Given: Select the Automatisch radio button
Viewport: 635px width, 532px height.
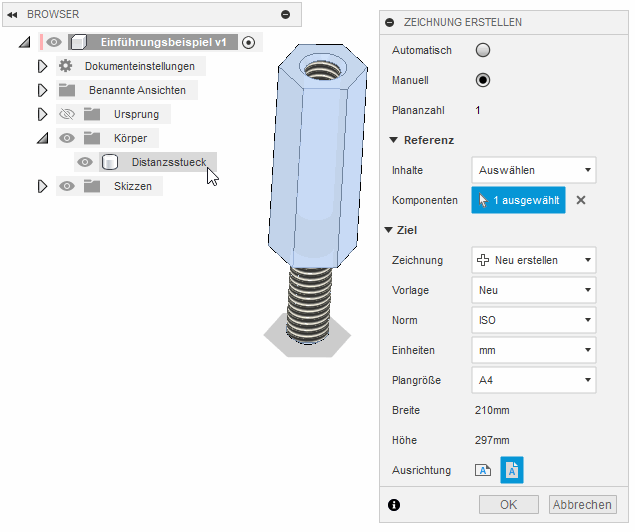Looking at the screenshot, I should point(484,50).
